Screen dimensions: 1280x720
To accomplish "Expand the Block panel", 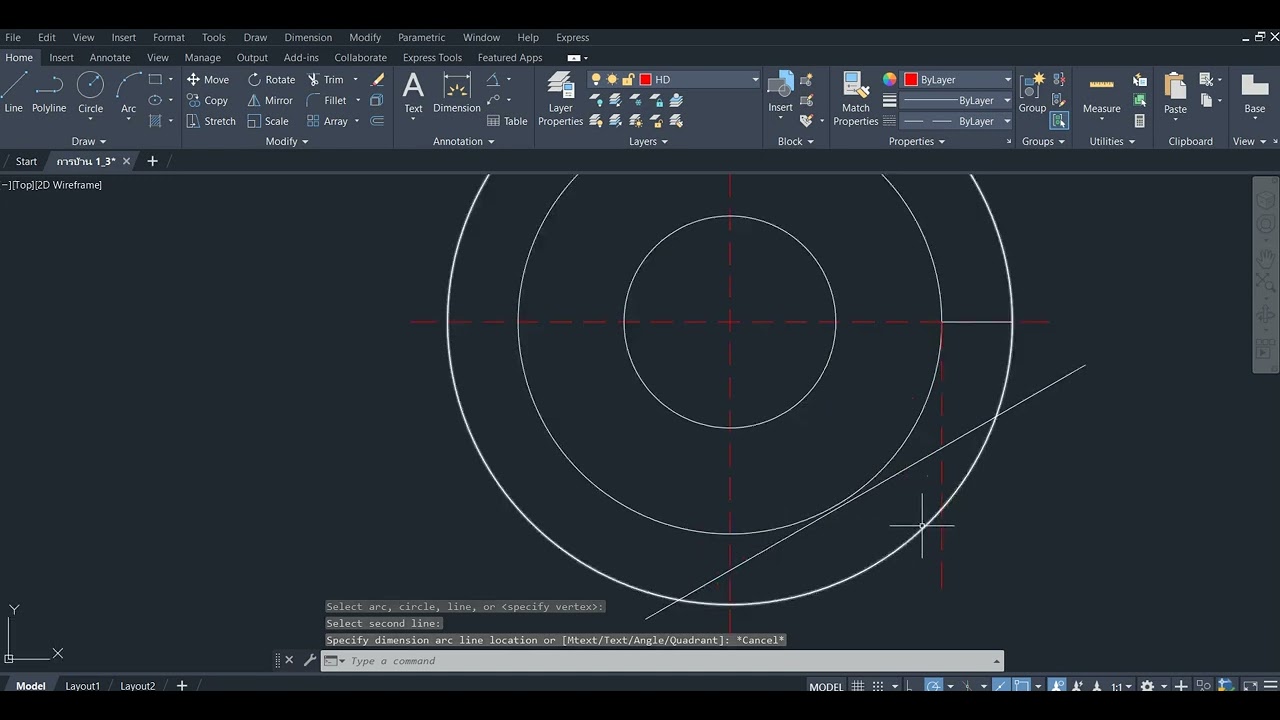I will point(796,141).
